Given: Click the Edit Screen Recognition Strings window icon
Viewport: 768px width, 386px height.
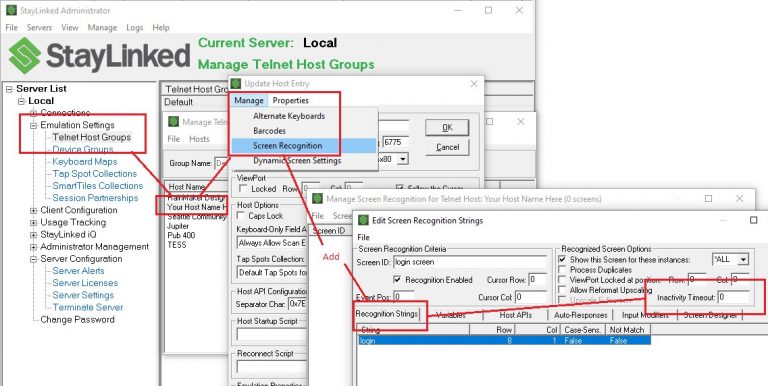Looking at the screenshot, I should point(363,220).
